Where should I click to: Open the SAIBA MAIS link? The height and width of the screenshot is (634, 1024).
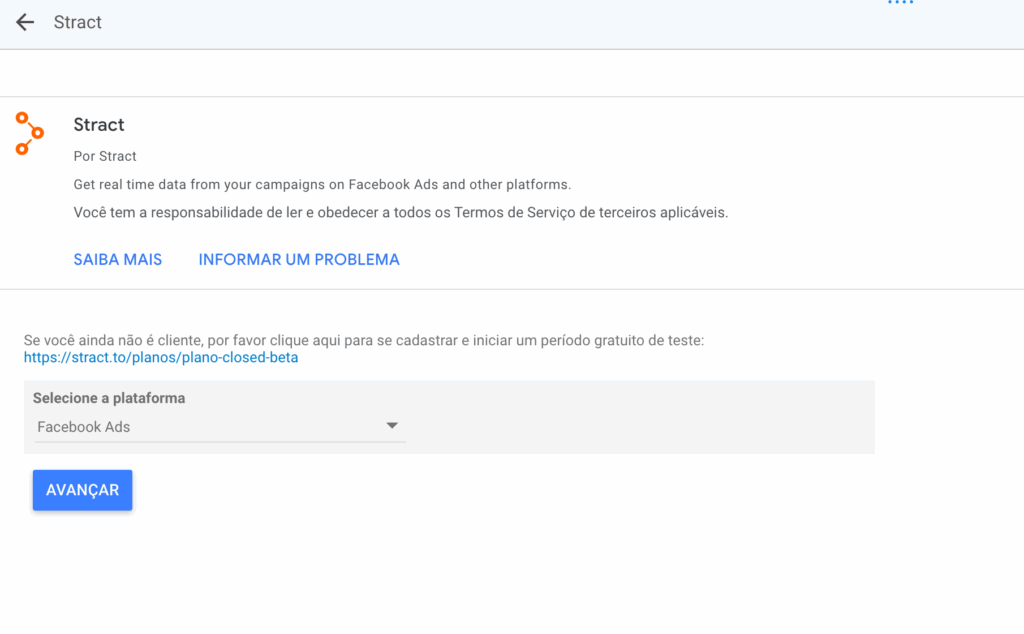tap(118, 259)
